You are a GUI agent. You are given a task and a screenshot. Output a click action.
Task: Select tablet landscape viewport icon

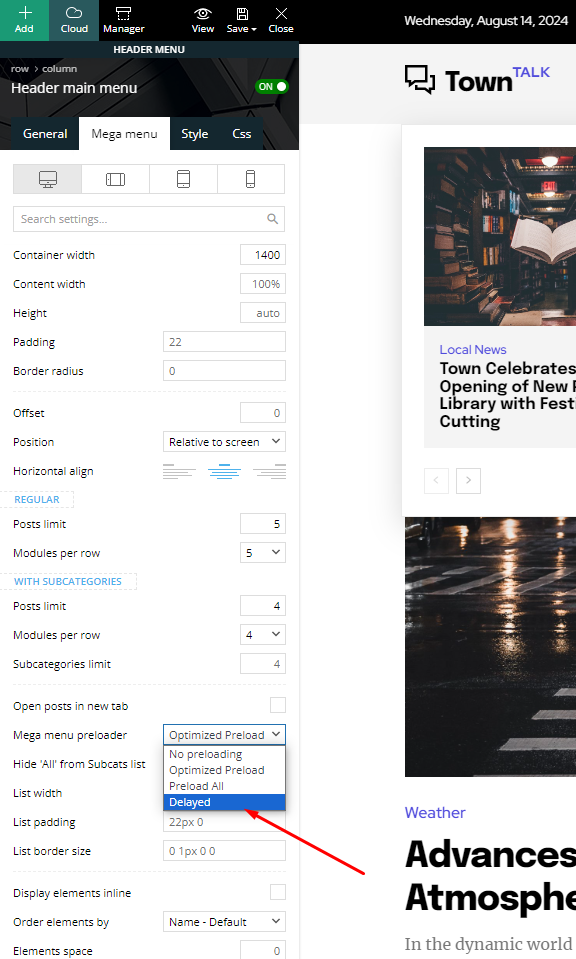(x=116, y=179)
